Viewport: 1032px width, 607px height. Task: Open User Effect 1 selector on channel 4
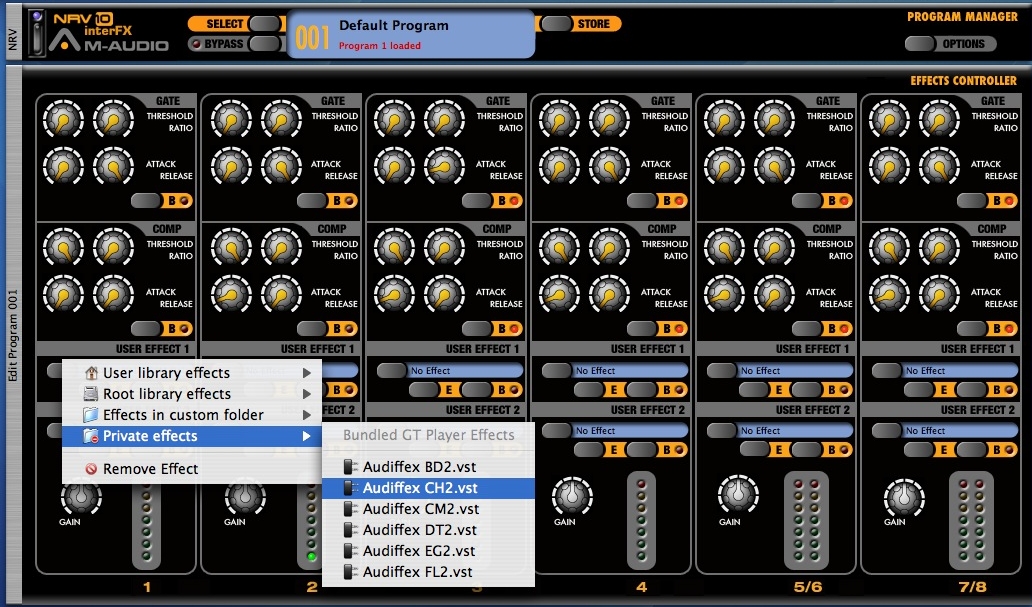tap(630, 371)
